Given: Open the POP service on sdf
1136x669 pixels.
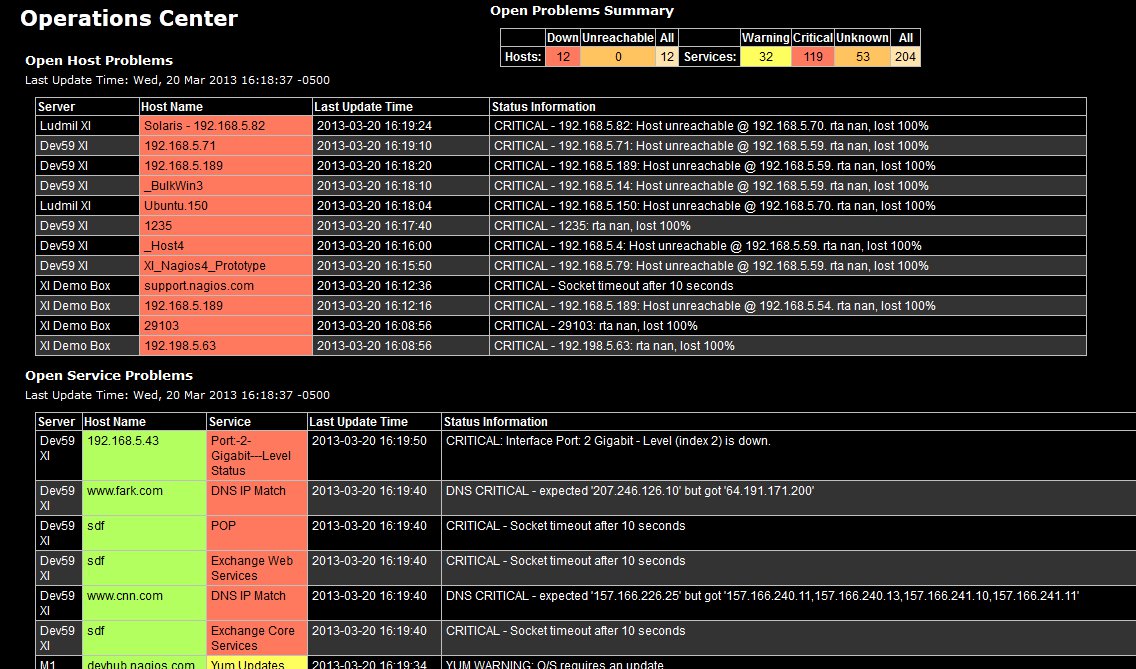Looking at the screenshot, I should (223, 525).
